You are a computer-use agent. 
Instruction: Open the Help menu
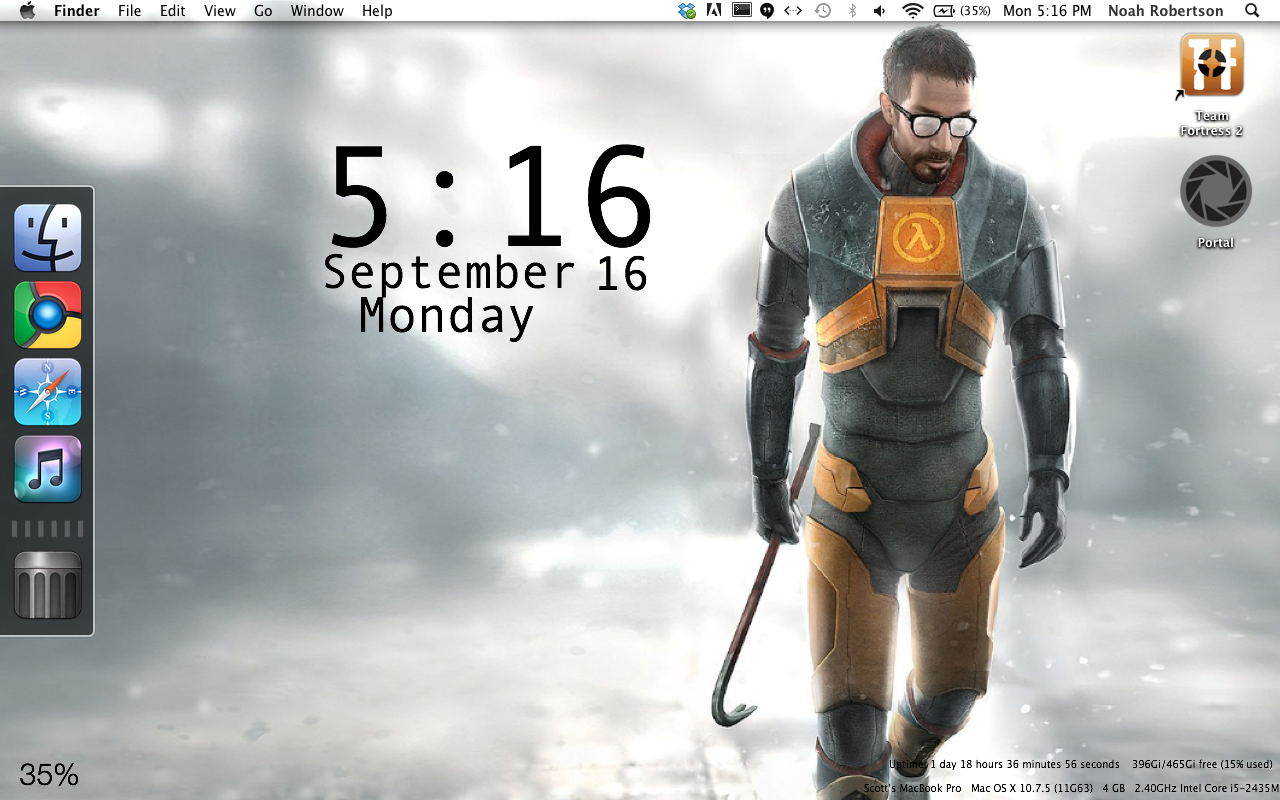click(x=377, y=11)
